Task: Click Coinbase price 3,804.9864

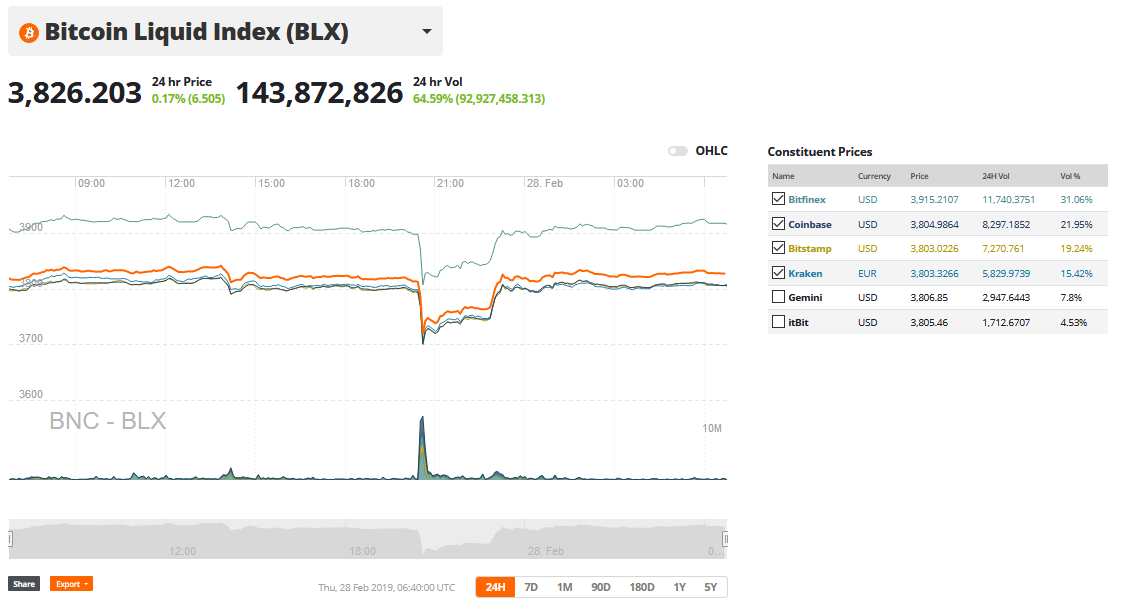Action: tap(934, 225)
